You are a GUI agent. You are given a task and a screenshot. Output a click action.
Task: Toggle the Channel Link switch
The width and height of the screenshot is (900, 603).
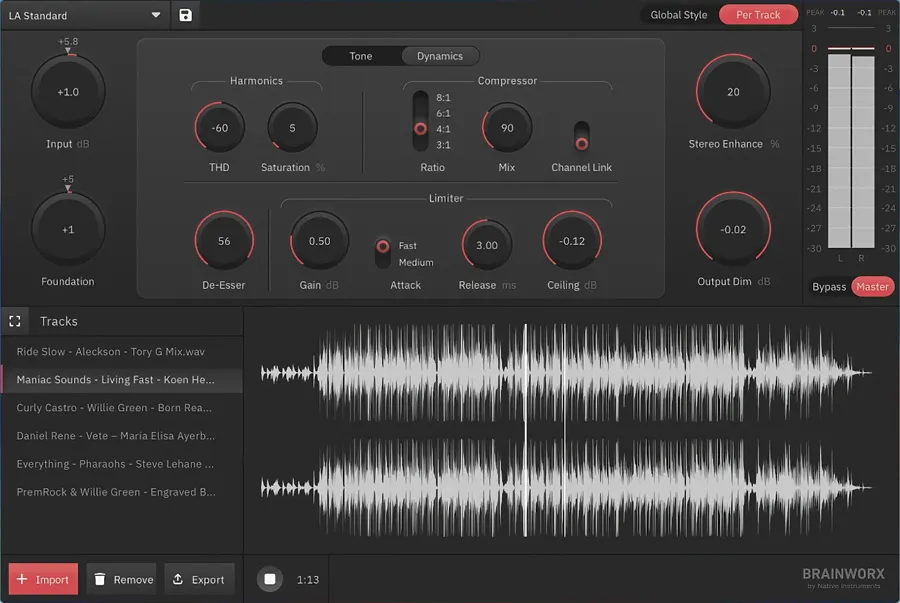pyautogui.click(x=581, y=136)
